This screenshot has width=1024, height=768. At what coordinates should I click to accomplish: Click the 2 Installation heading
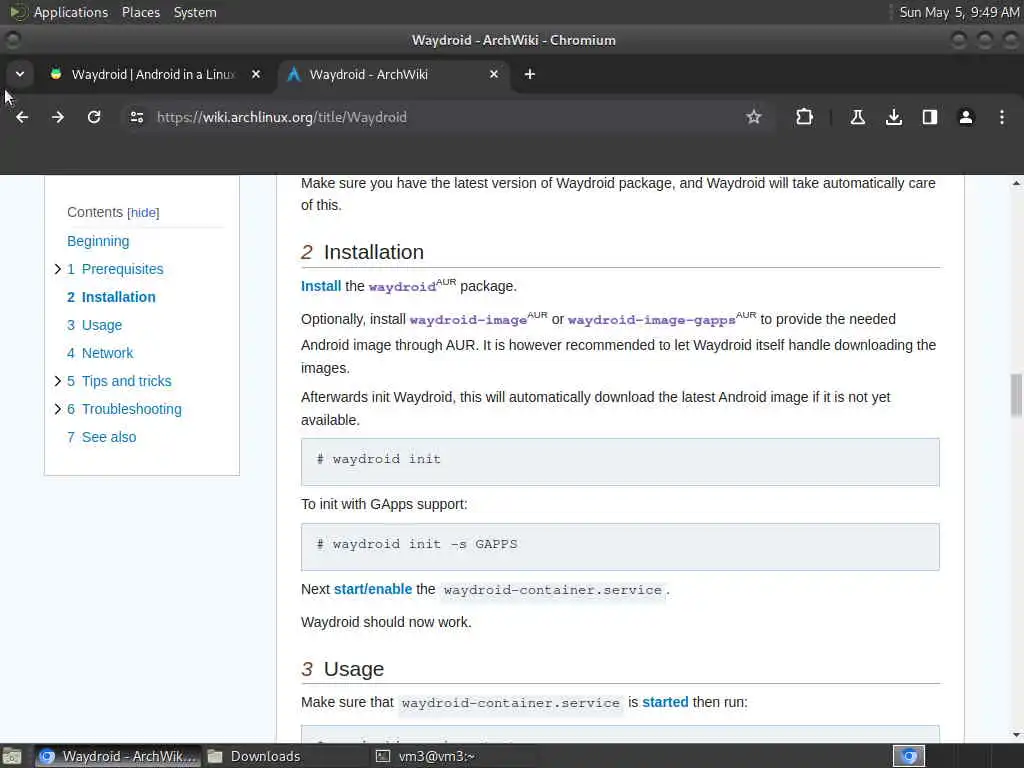tap(362, 252)
